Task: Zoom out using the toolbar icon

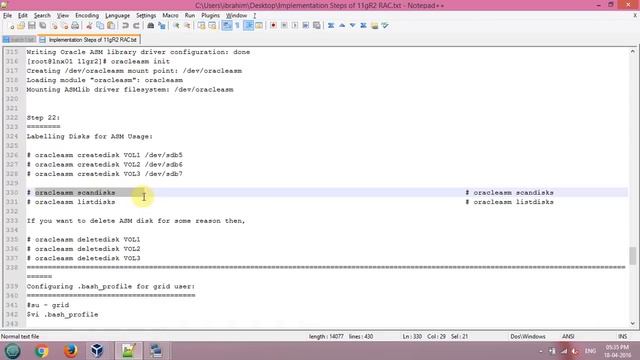Action: coord(187,26)
